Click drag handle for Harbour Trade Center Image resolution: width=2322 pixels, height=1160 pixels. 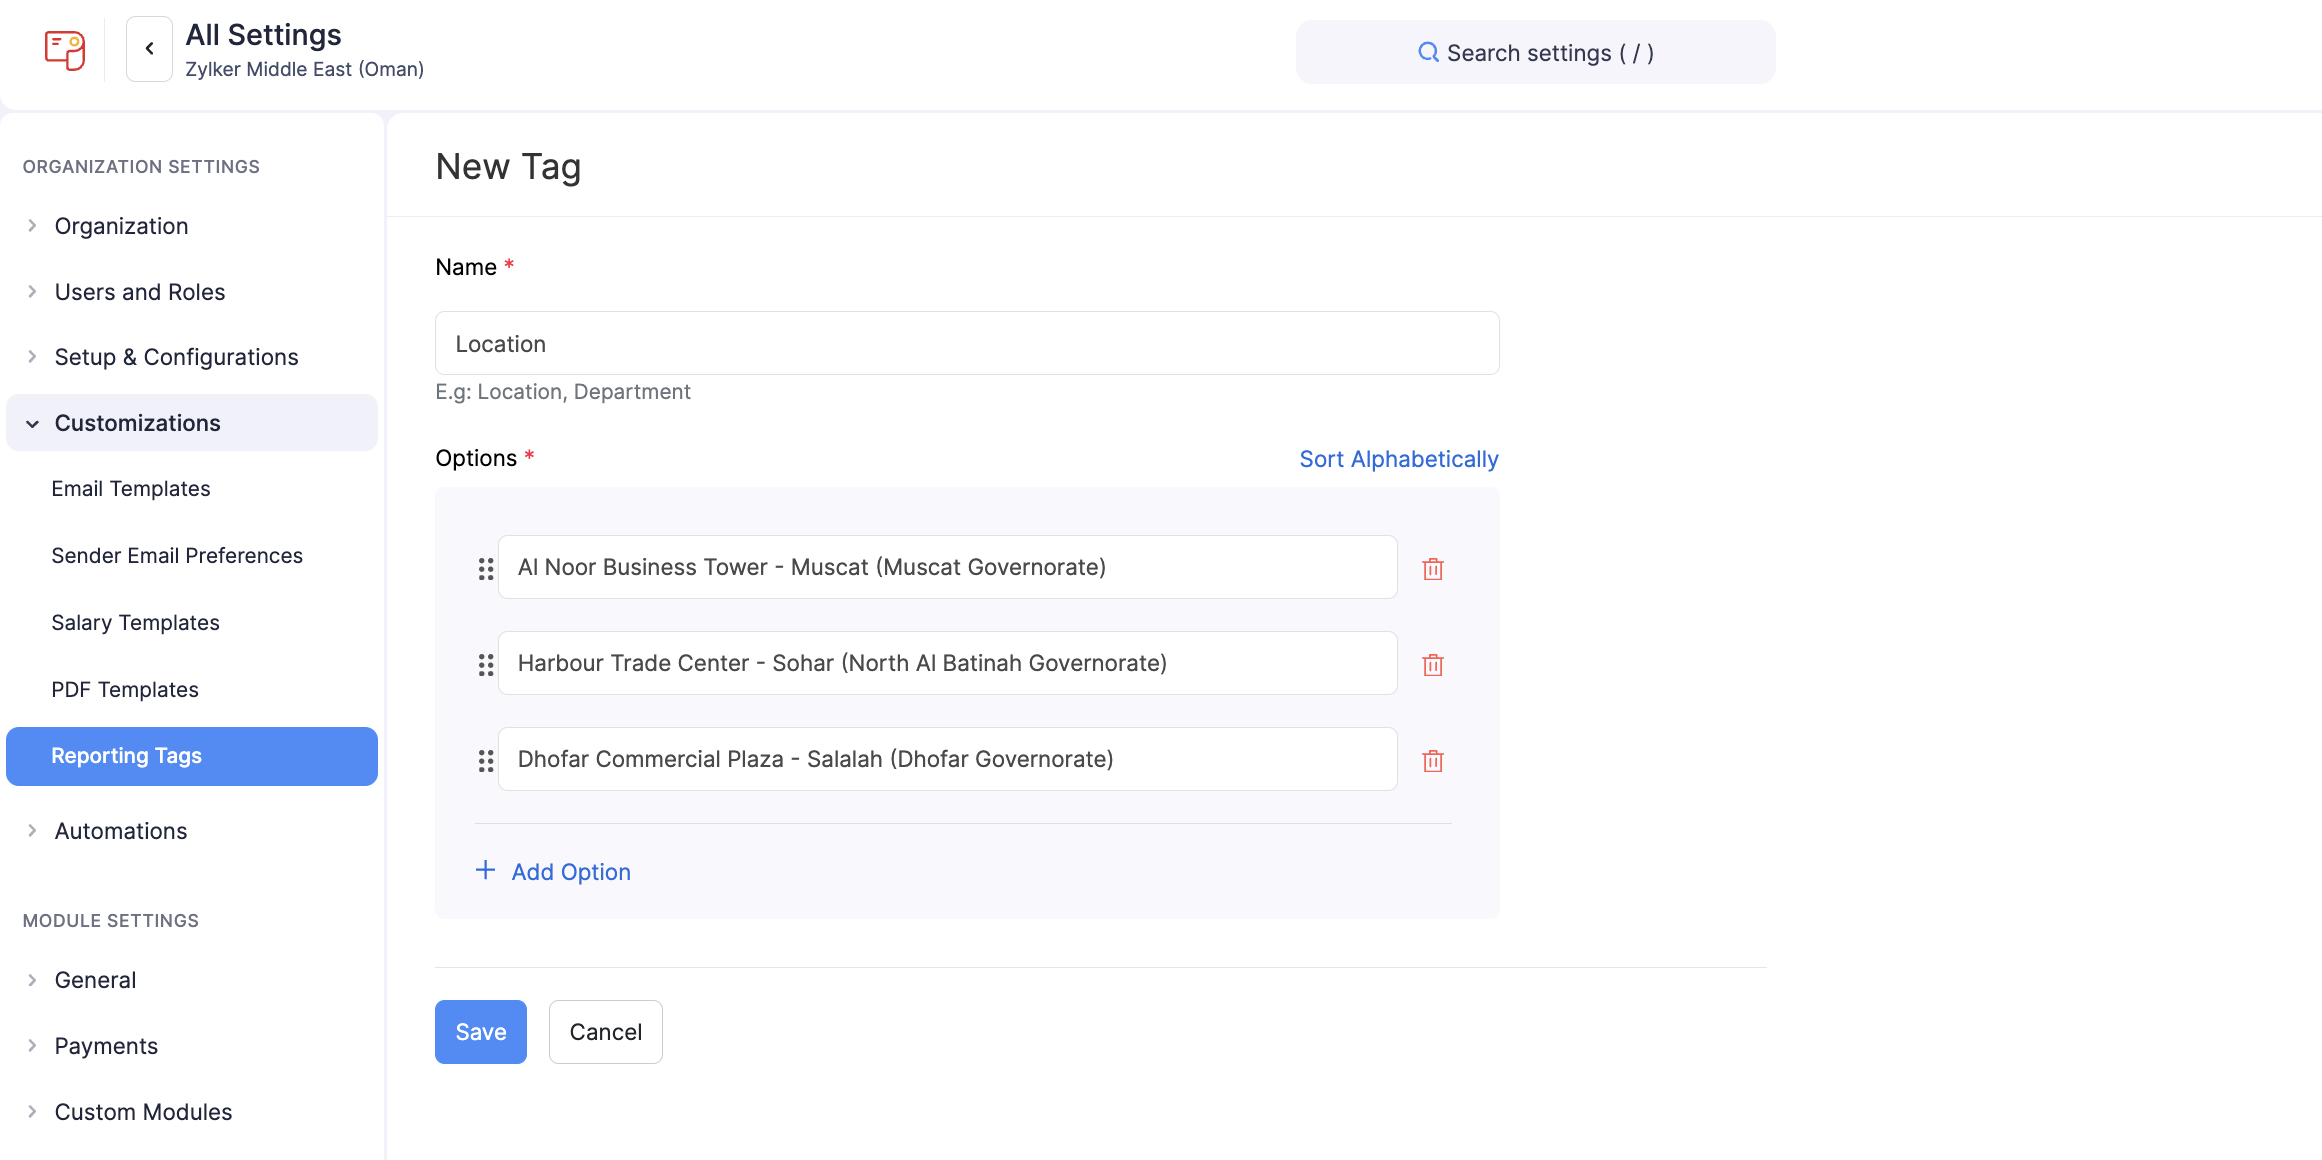pyautogui.click(x=486, y=664)
